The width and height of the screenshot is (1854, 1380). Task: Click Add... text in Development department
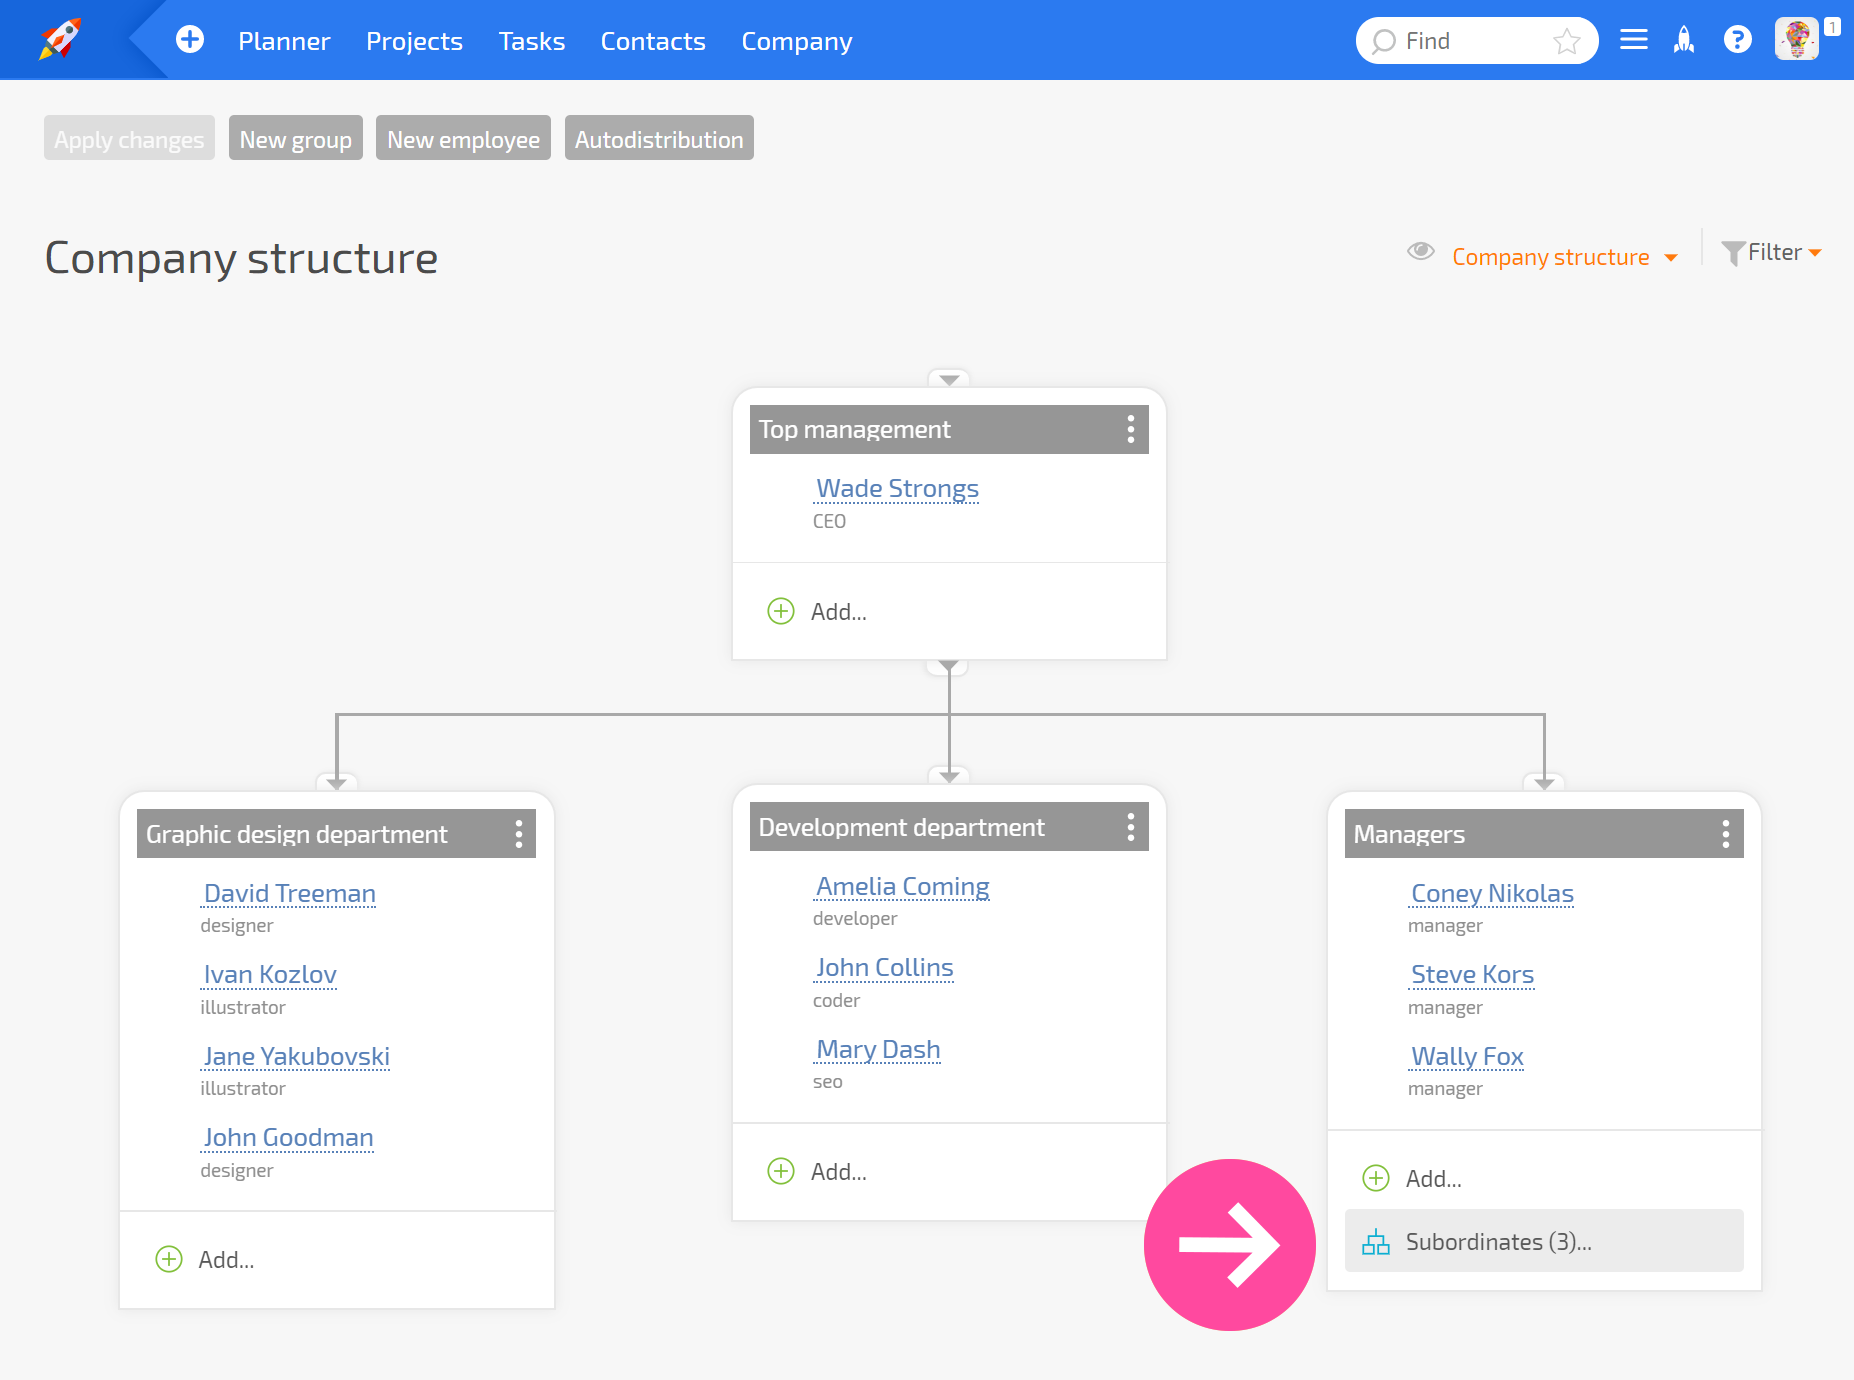pos(839,1171)
